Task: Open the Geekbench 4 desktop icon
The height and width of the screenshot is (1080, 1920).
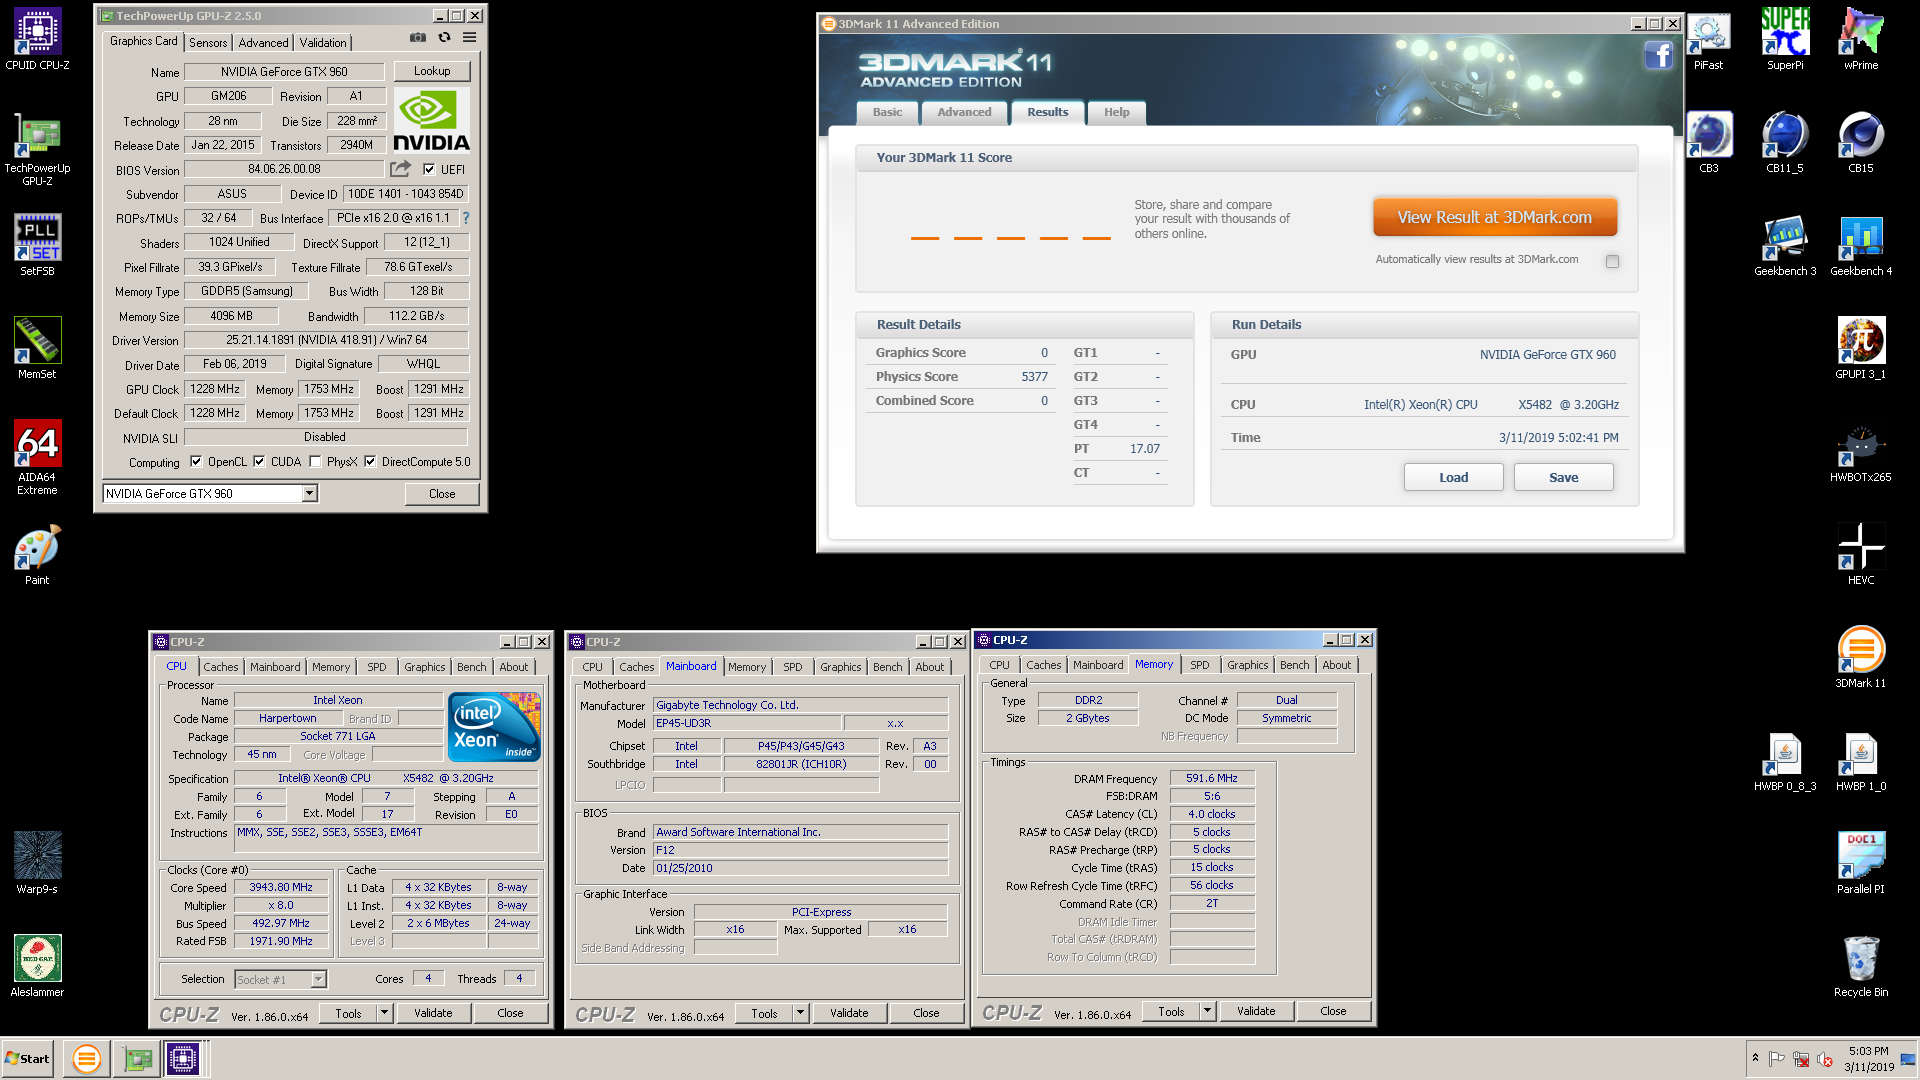Action: pyautogui.click(x=1861, y=245)
